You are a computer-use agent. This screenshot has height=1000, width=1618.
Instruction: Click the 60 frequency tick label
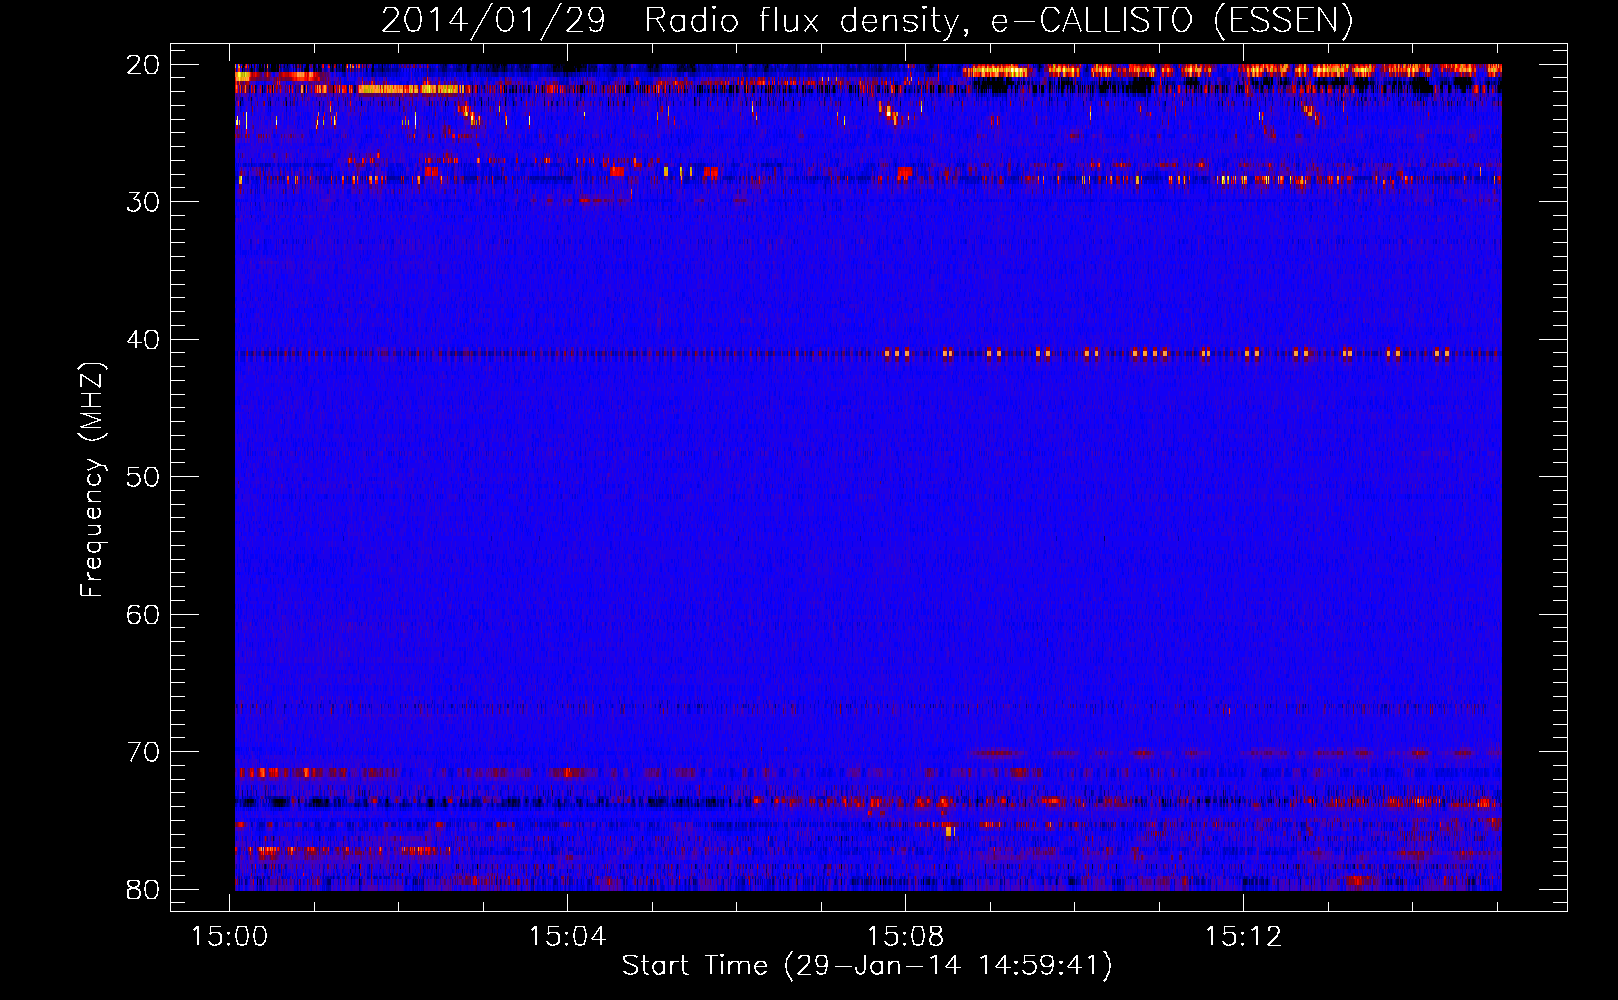click(143, 614)
